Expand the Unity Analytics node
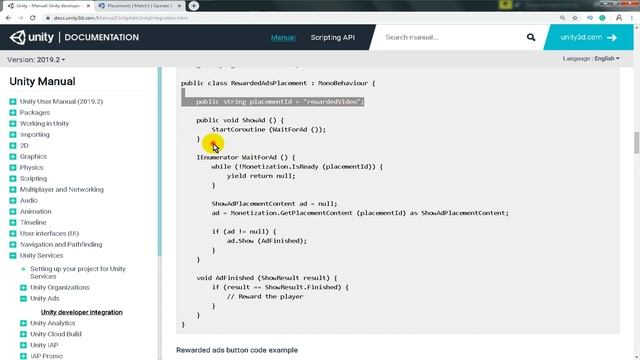 click(23, 323)
